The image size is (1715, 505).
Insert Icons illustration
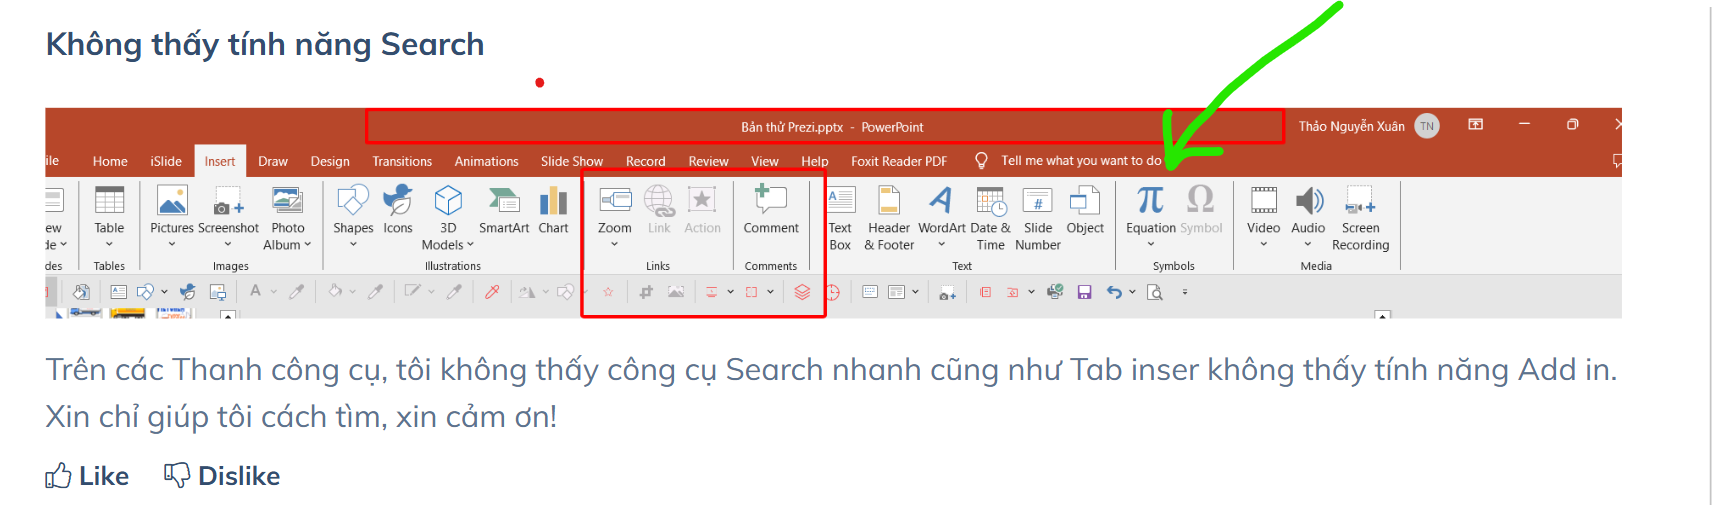398,210
